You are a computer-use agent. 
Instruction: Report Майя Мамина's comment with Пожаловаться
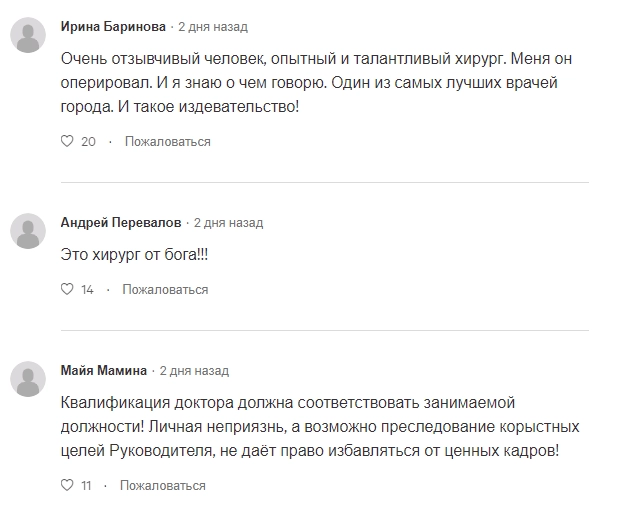coord(162,486)
